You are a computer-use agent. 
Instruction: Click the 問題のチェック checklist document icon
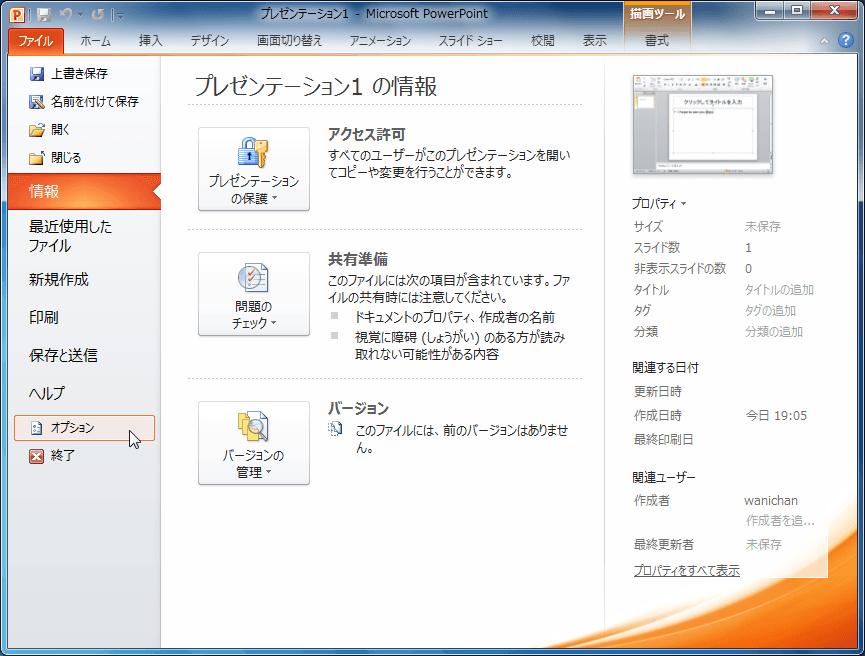point(253,278)
